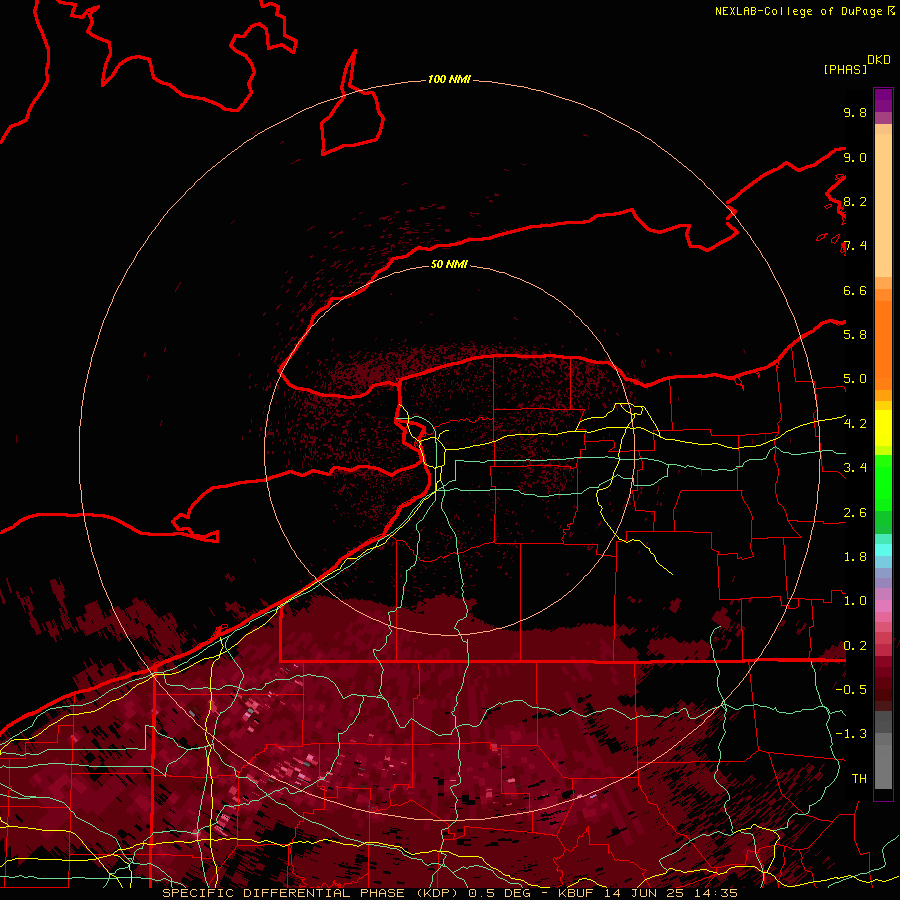Click the 9.0 value on the scale
The height and width of the screenshot is (900, 900).
point(855,157)
